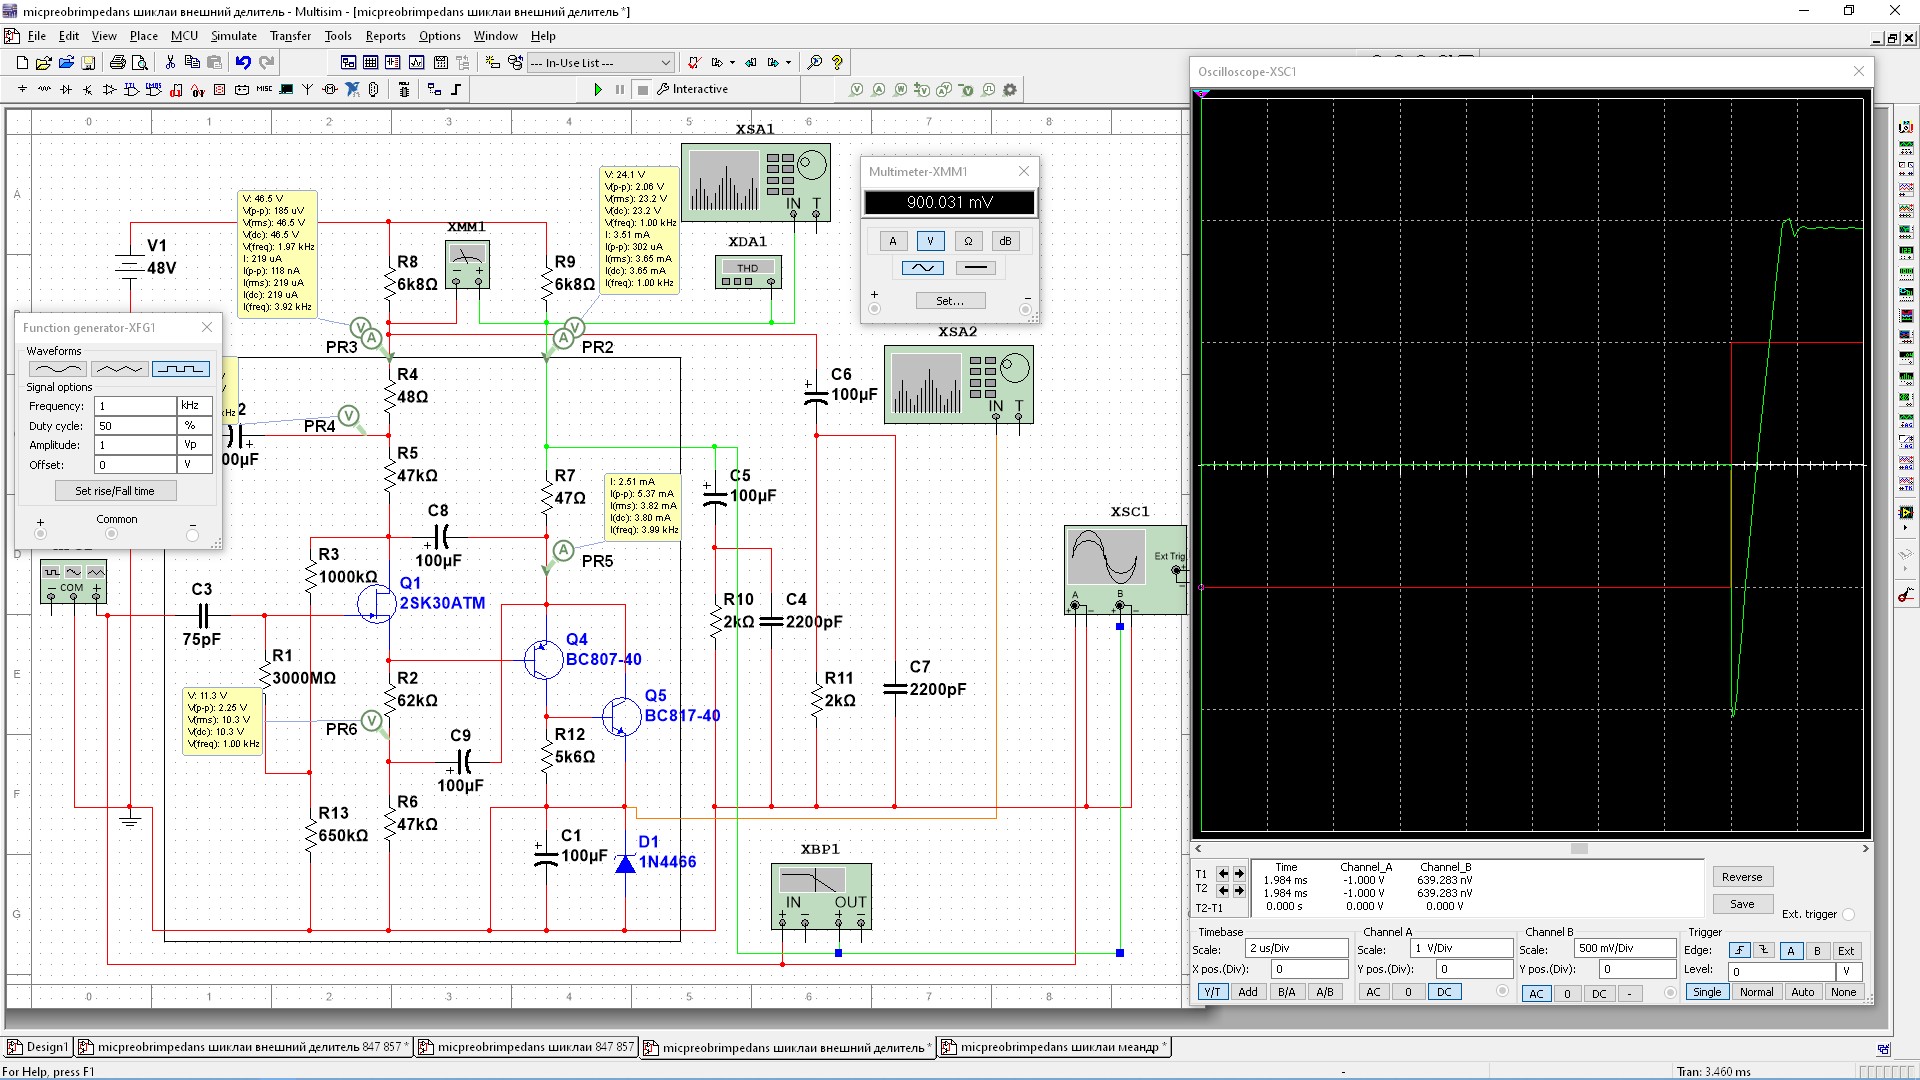Click the oscilloscope Reverse button
Image resolution: width=1920 pixels, height=1080 pixels.
(1741, 877)
